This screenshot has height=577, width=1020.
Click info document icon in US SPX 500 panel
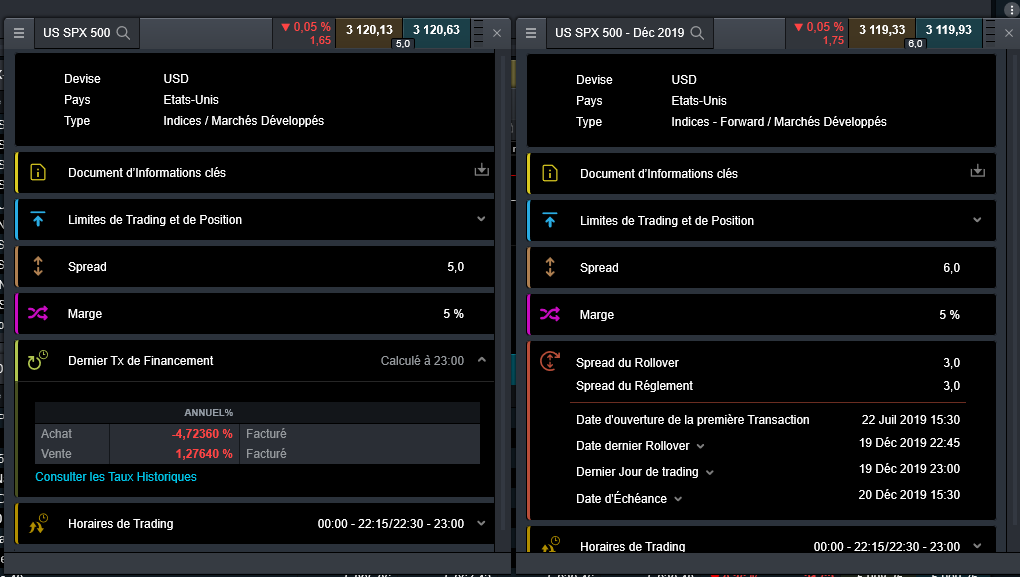[x=38, y=172]
